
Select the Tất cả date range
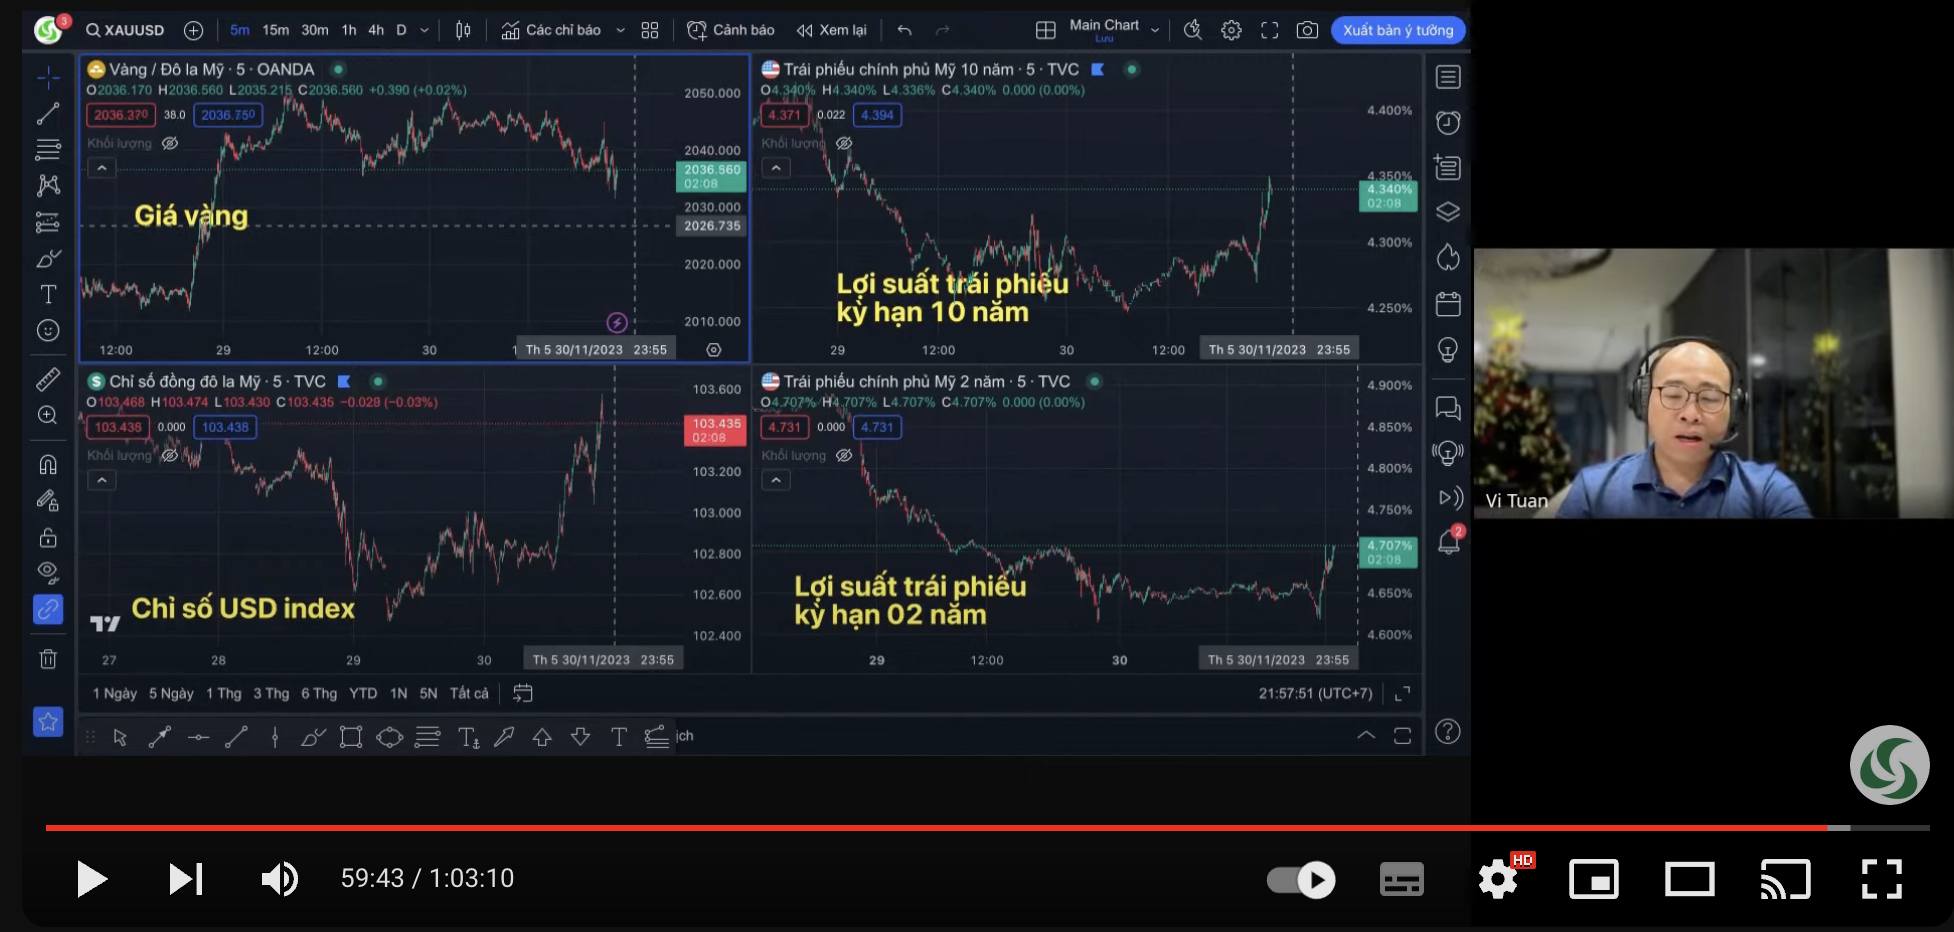[x=469, y=693]
